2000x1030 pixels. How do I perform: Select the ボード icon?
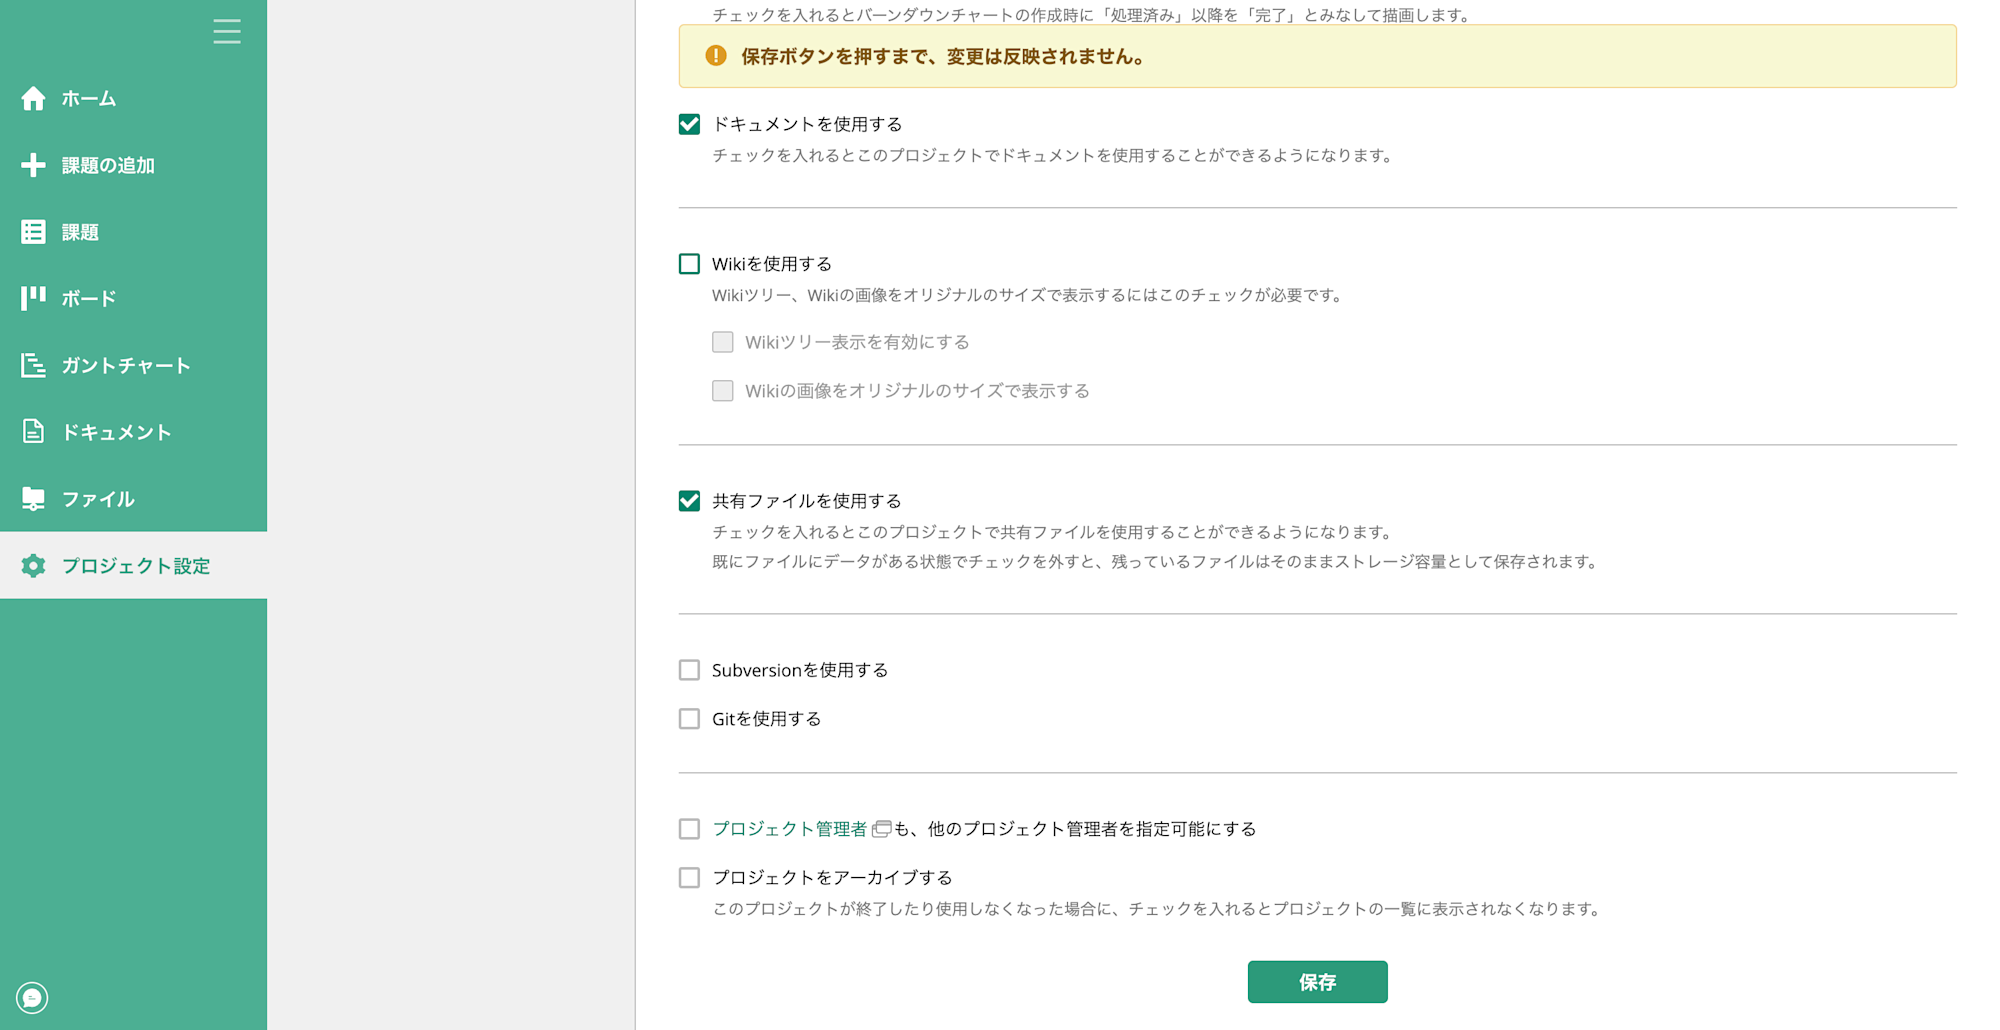click(33, 298)
